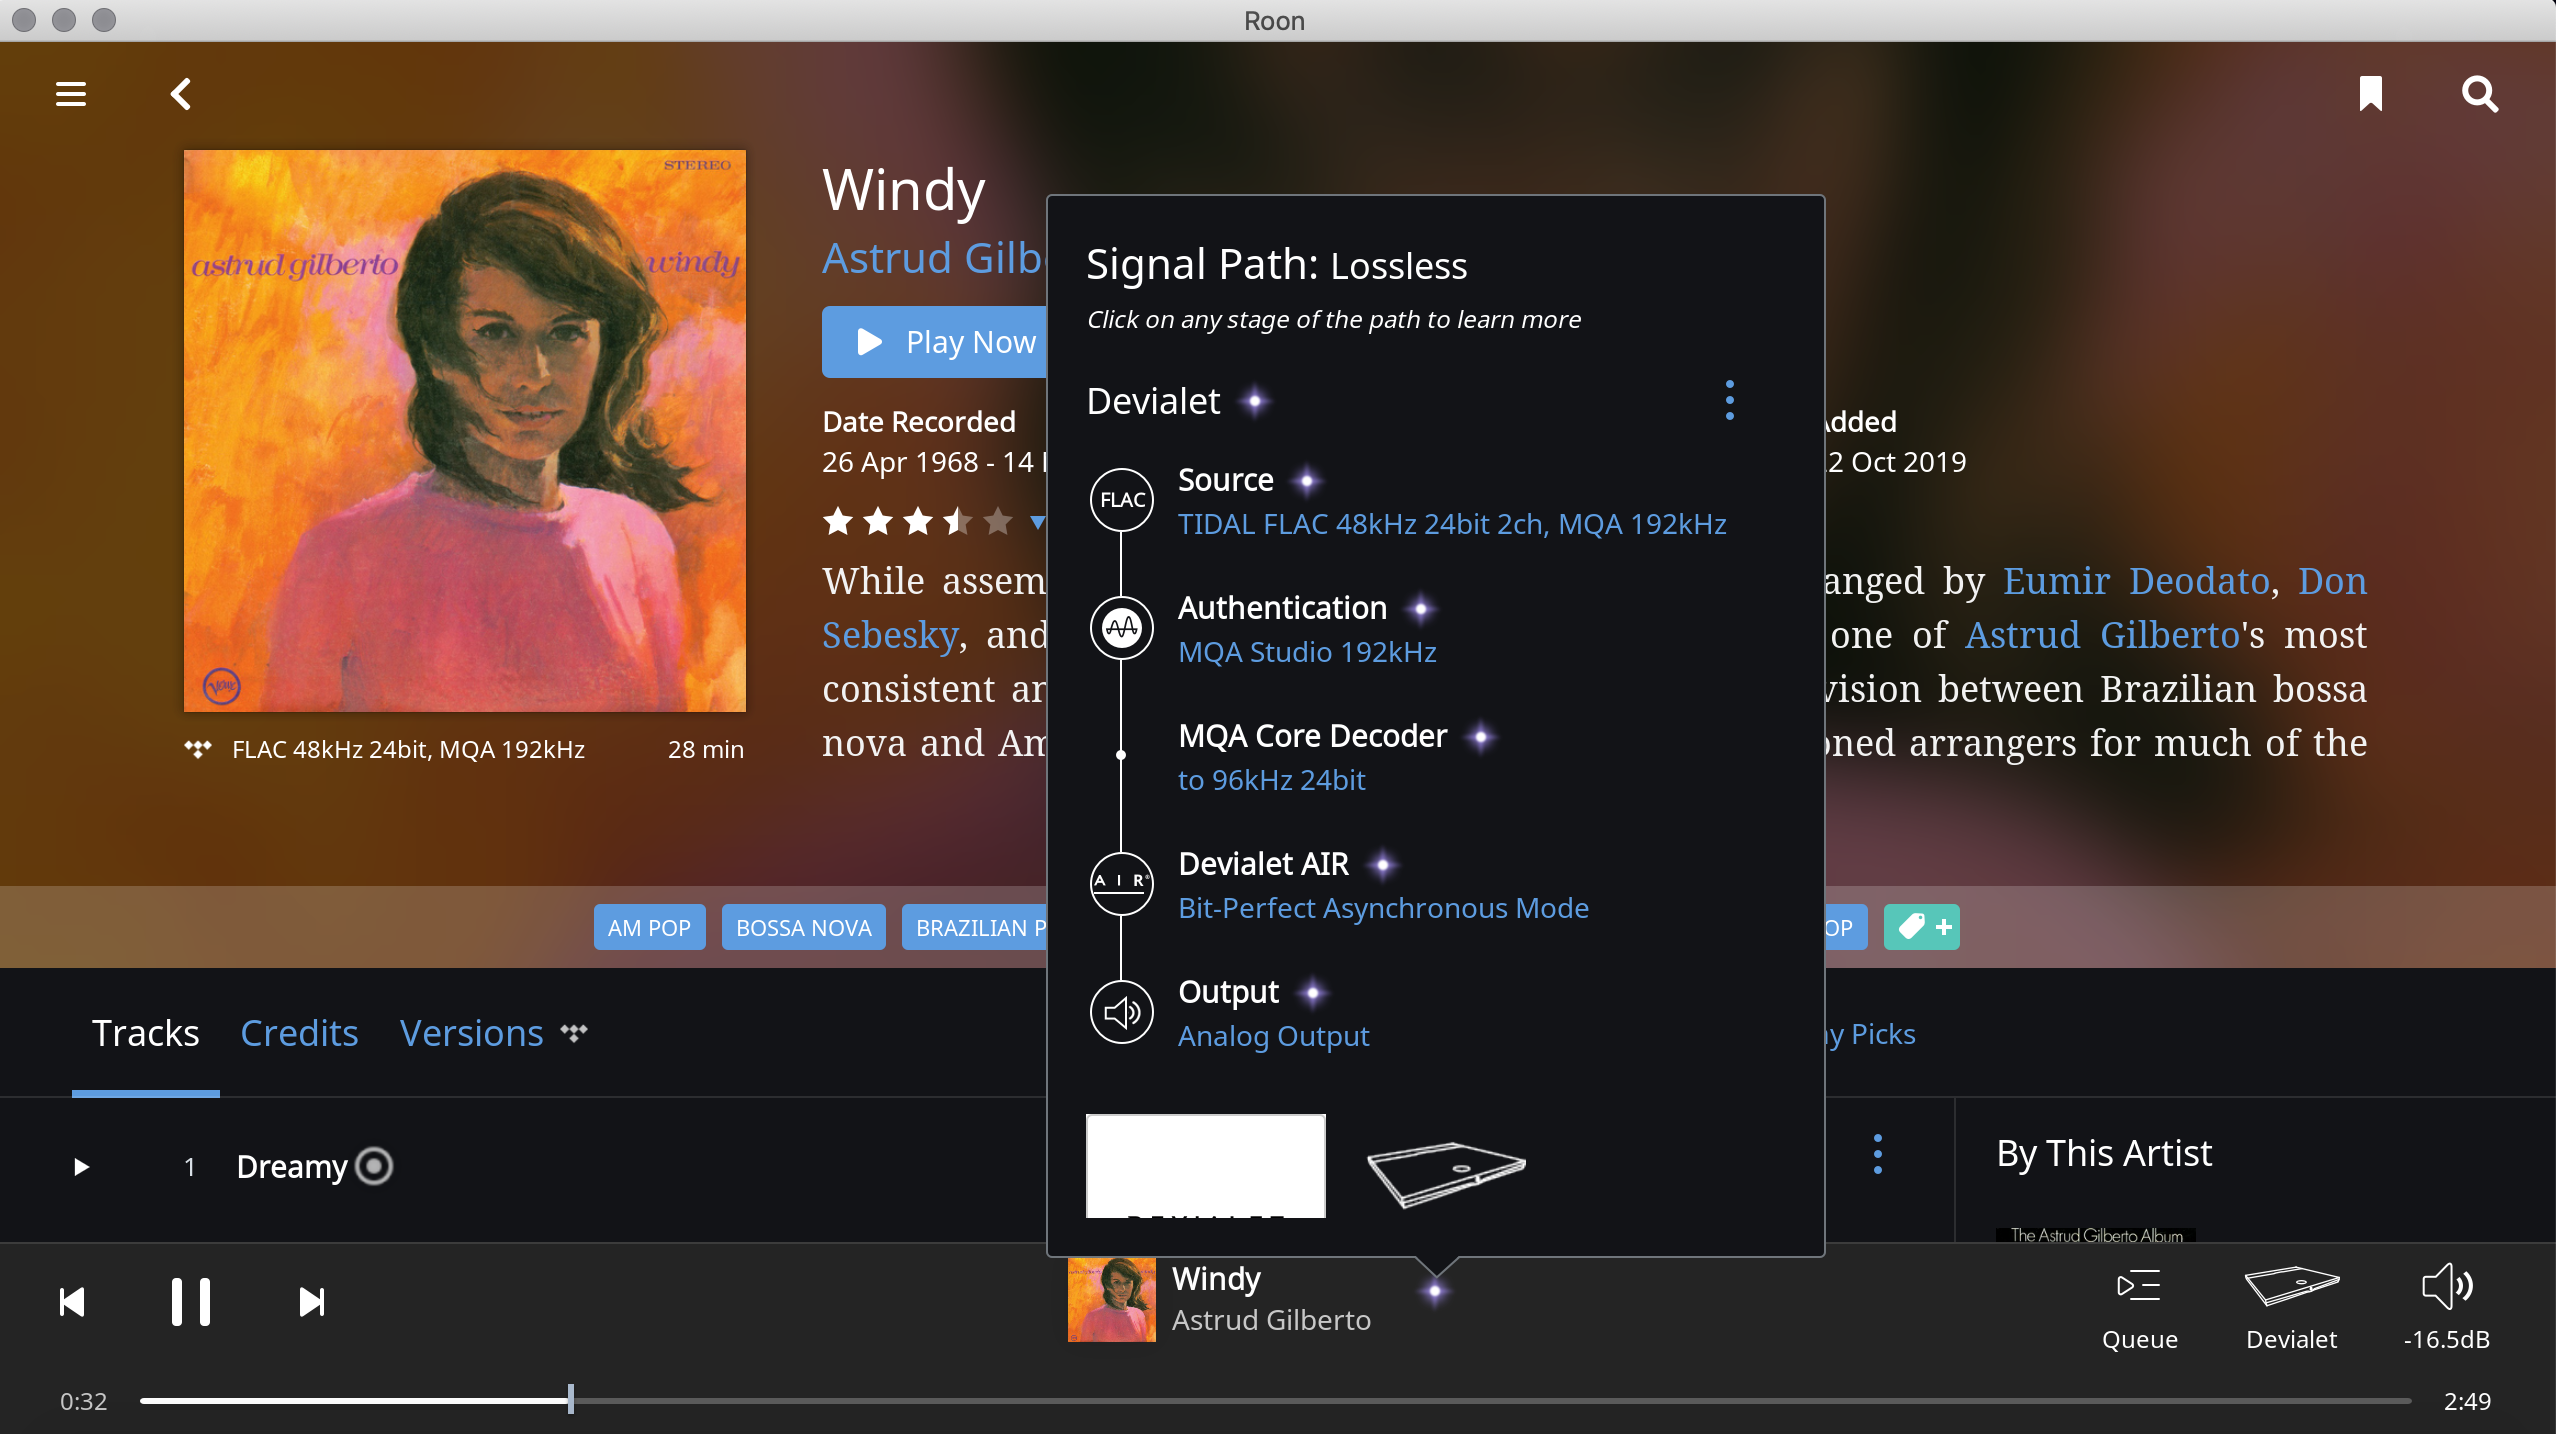Image resolution: width=2556 pixels, height=1434 pixels.
Task: Click now playing album thumbnail in footer
Action: point(1111,1299)
